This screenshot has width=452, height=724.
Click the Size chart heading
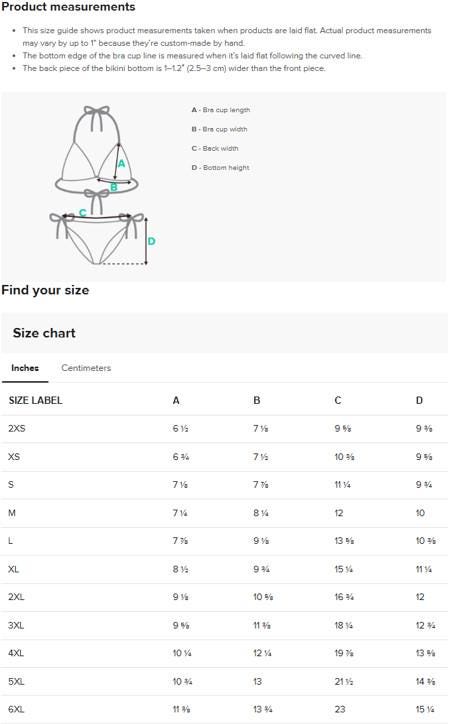tap(44, 333)
